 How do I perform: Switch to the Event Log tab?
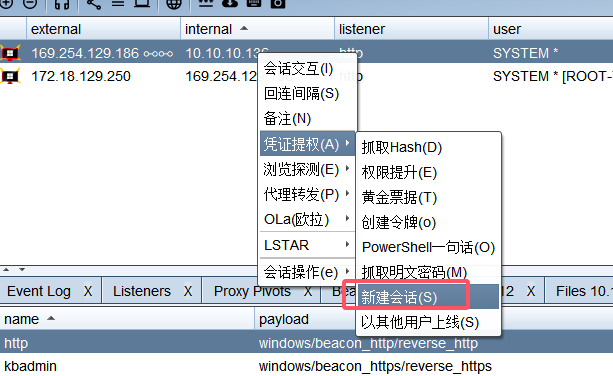pyautogui.click(x=39, y=291)
